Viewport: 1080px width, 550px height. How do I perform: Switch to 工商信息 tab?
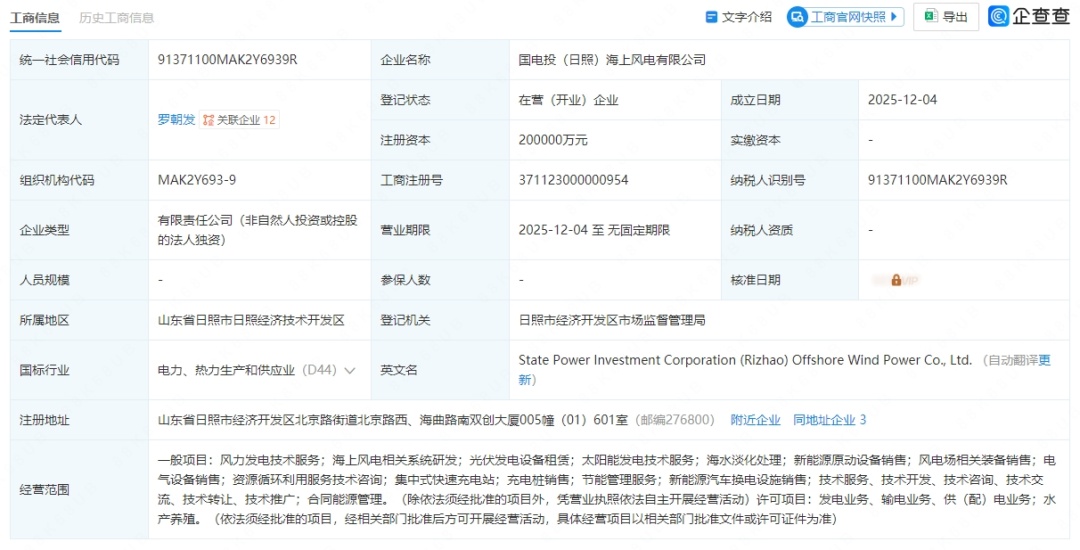tap(34, 18)
